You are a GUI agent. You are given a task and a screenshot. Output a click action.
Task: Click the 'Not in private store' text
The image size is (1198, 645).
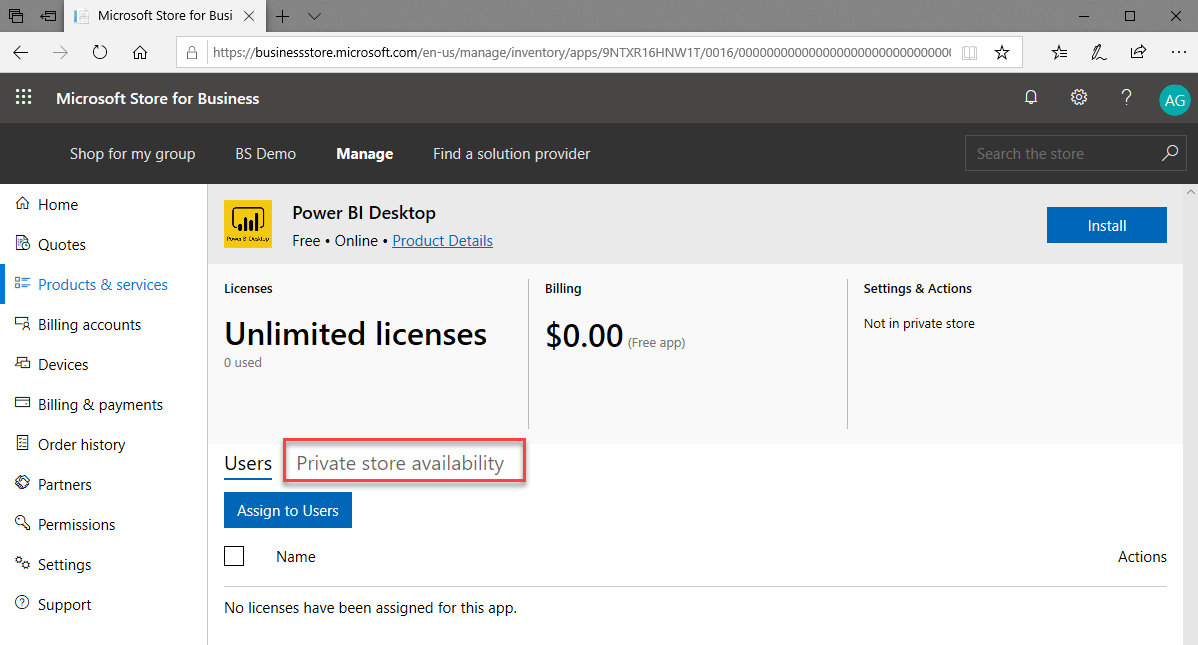pyautogui.click(x=919, y=323)
